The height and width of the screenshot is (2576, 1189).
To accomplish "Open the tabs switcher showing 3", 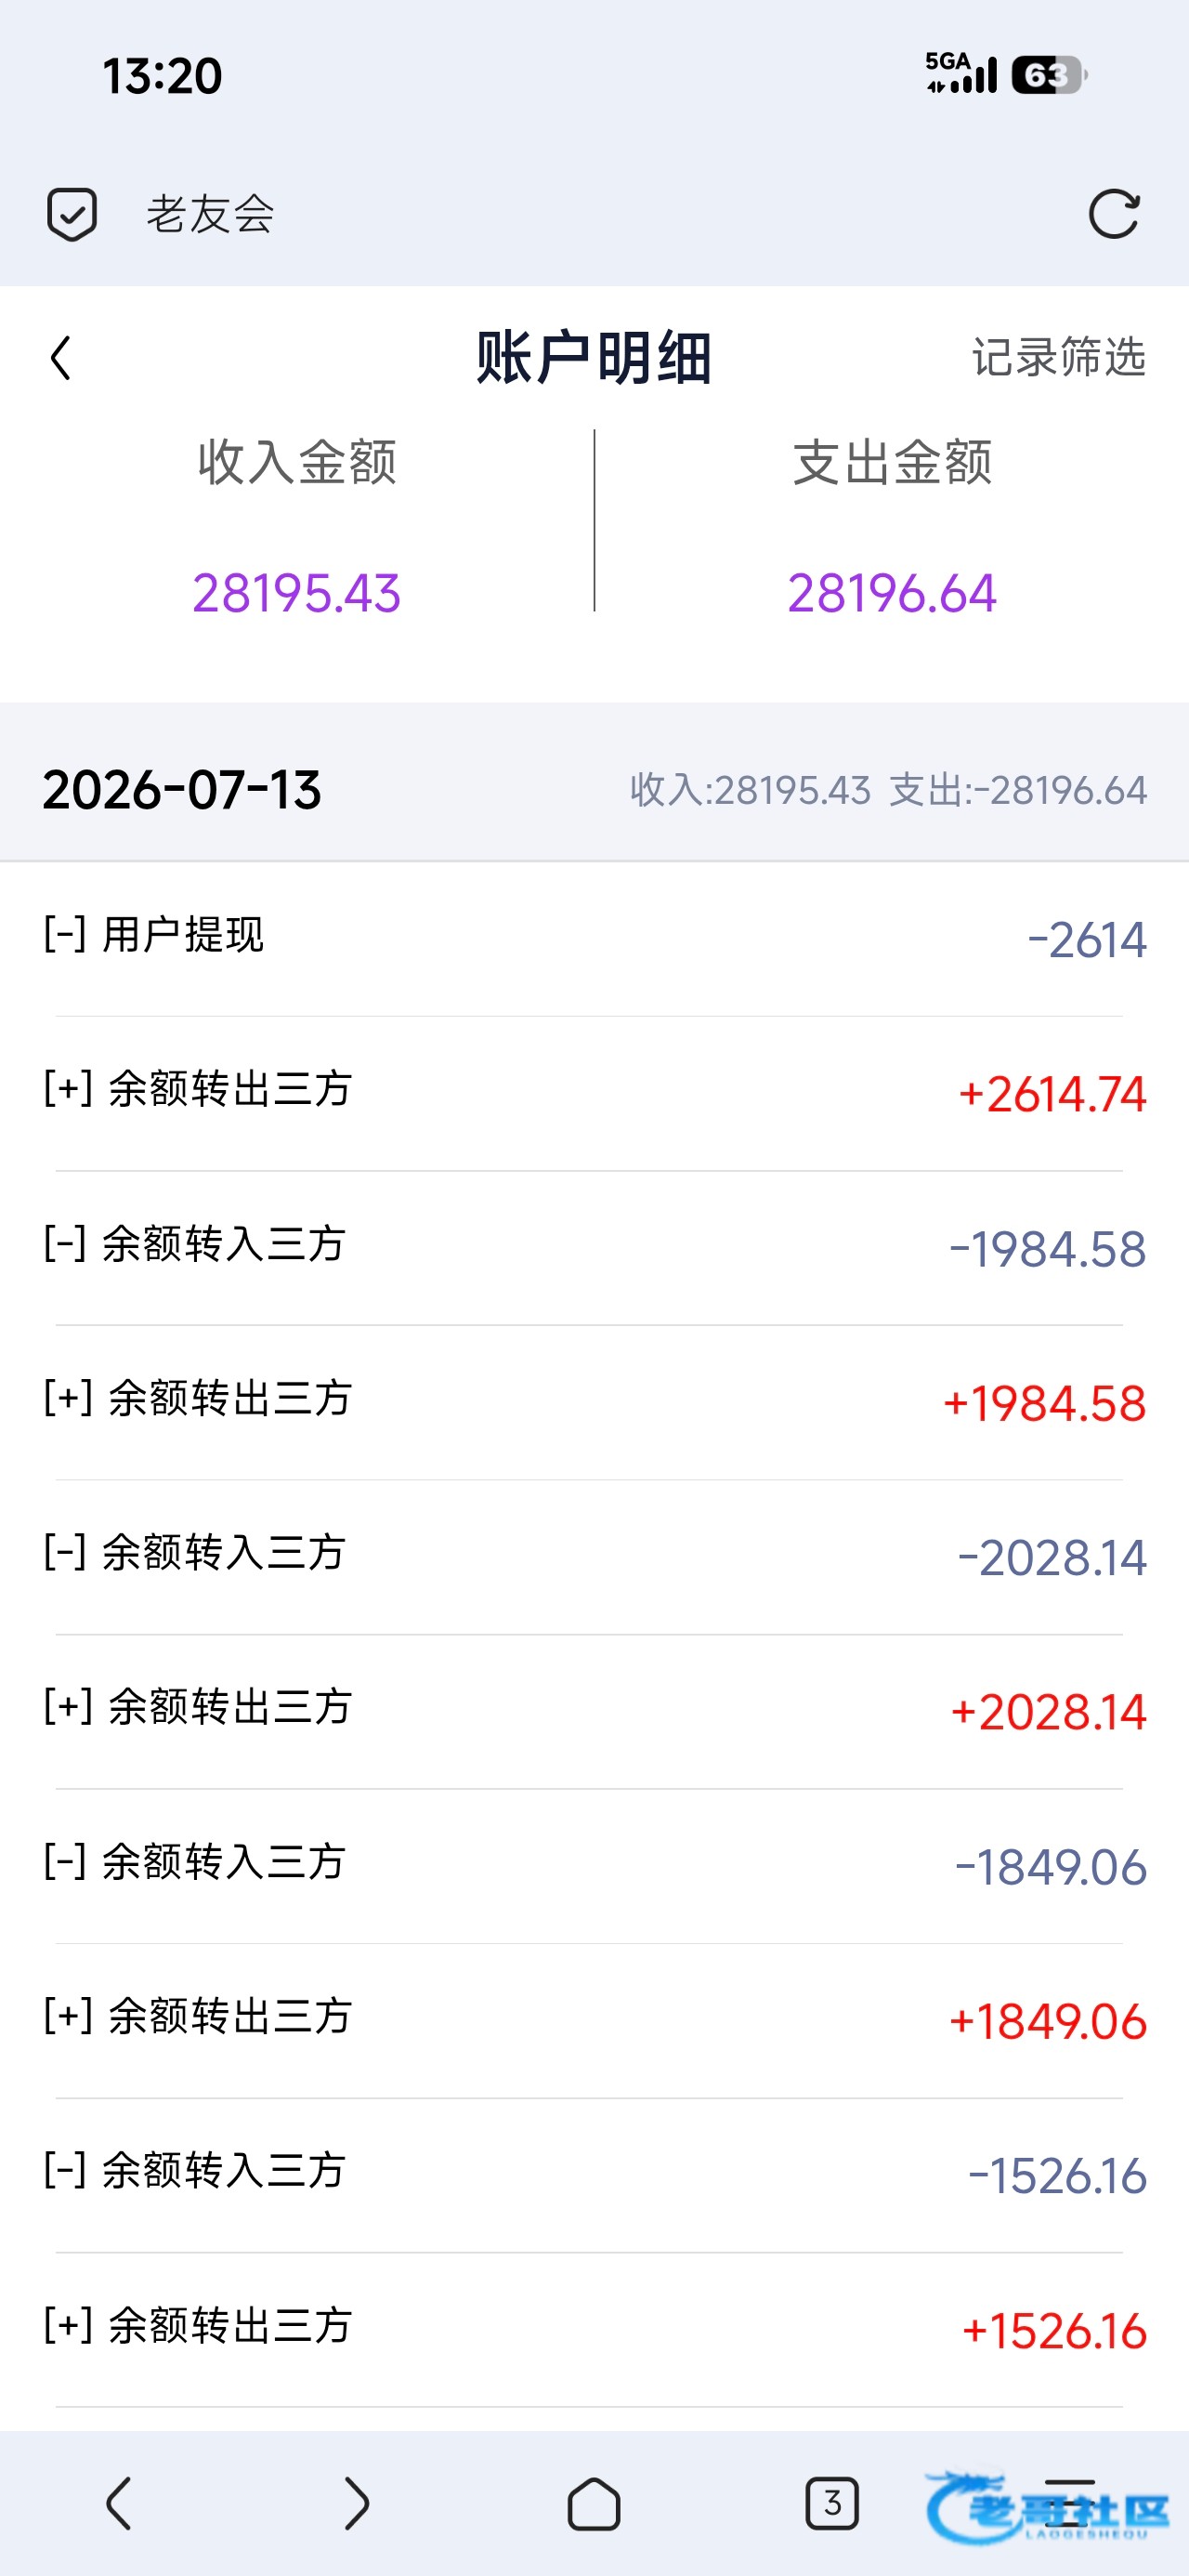I will click(832, 2504).
